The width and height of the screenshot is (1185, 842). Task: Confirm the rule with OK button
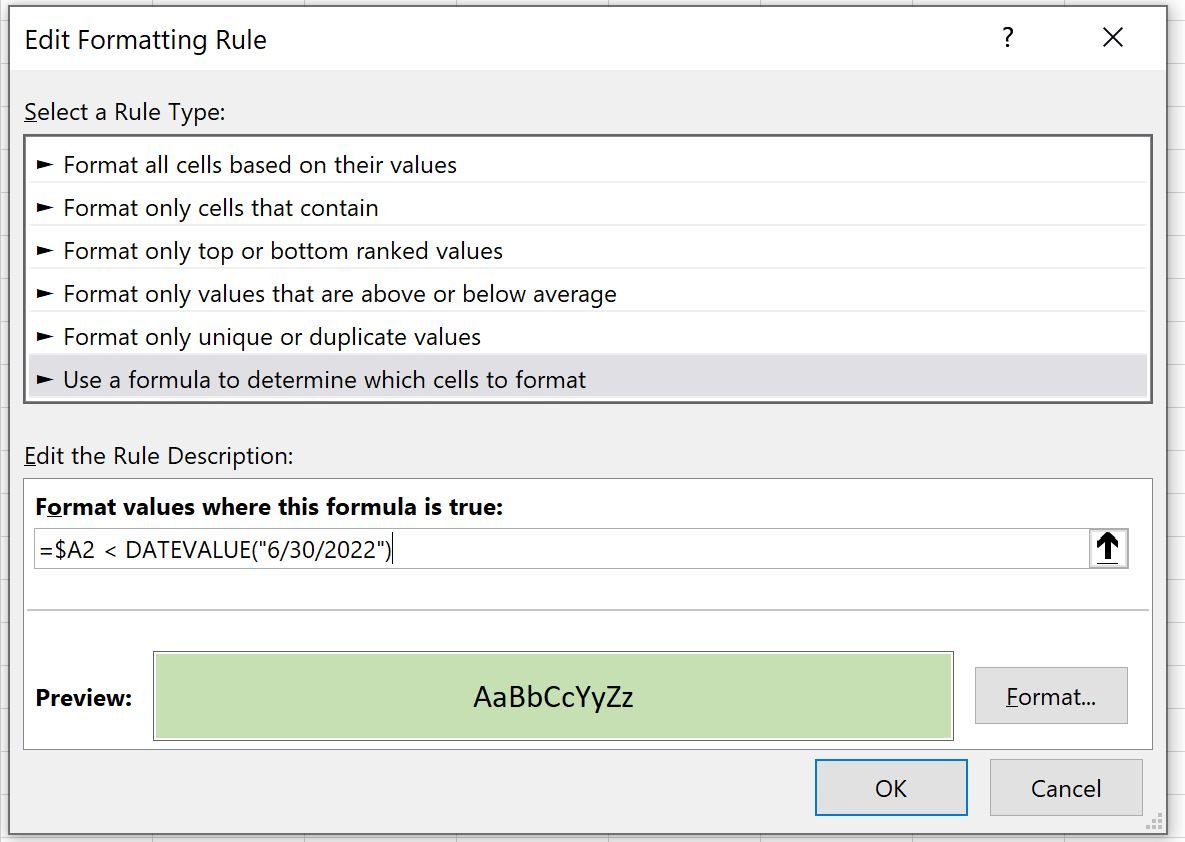click(891, 788)
